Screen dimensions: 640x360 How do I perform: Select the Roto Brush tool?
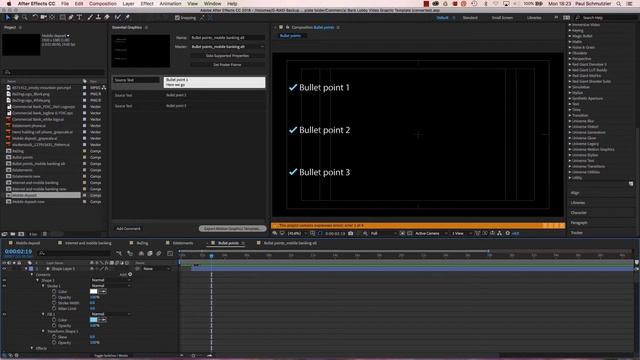pos(118,17)
